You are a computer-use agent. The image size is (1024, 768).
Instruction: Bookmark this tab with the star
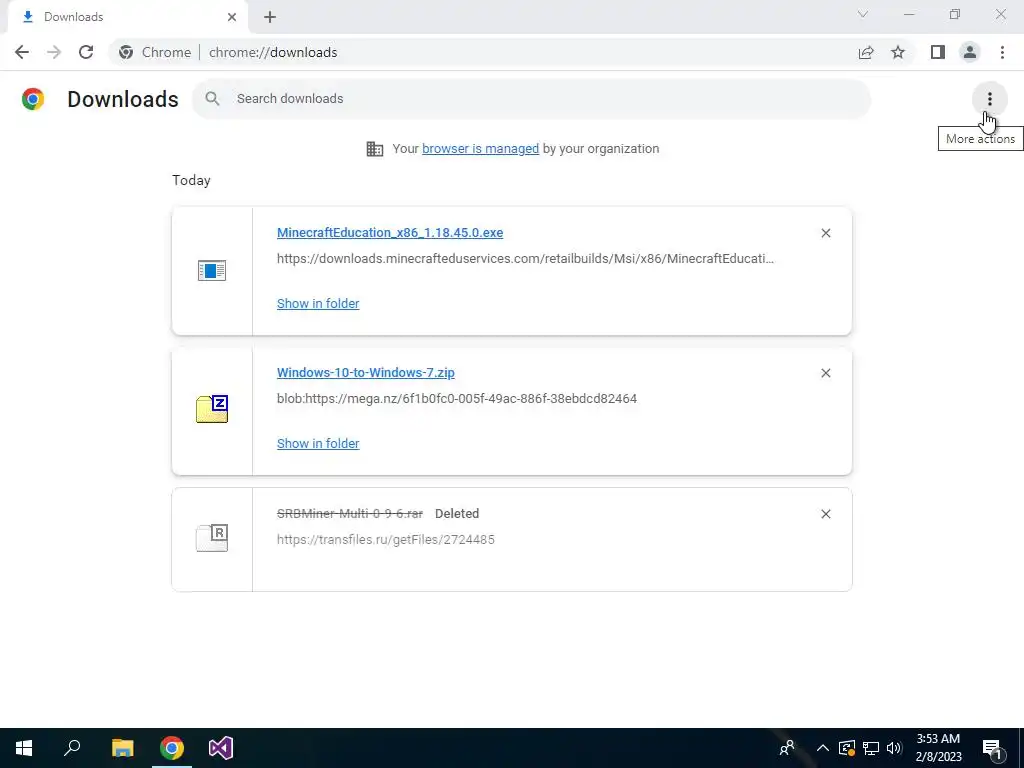point(898,52)
